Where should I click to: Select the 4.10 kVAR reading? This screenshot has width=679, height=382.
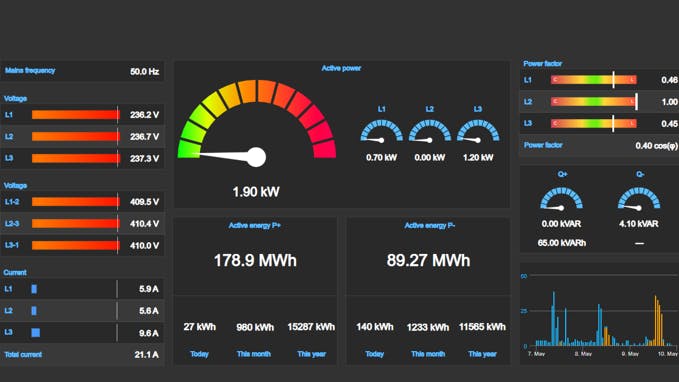(x=639, y=224)
